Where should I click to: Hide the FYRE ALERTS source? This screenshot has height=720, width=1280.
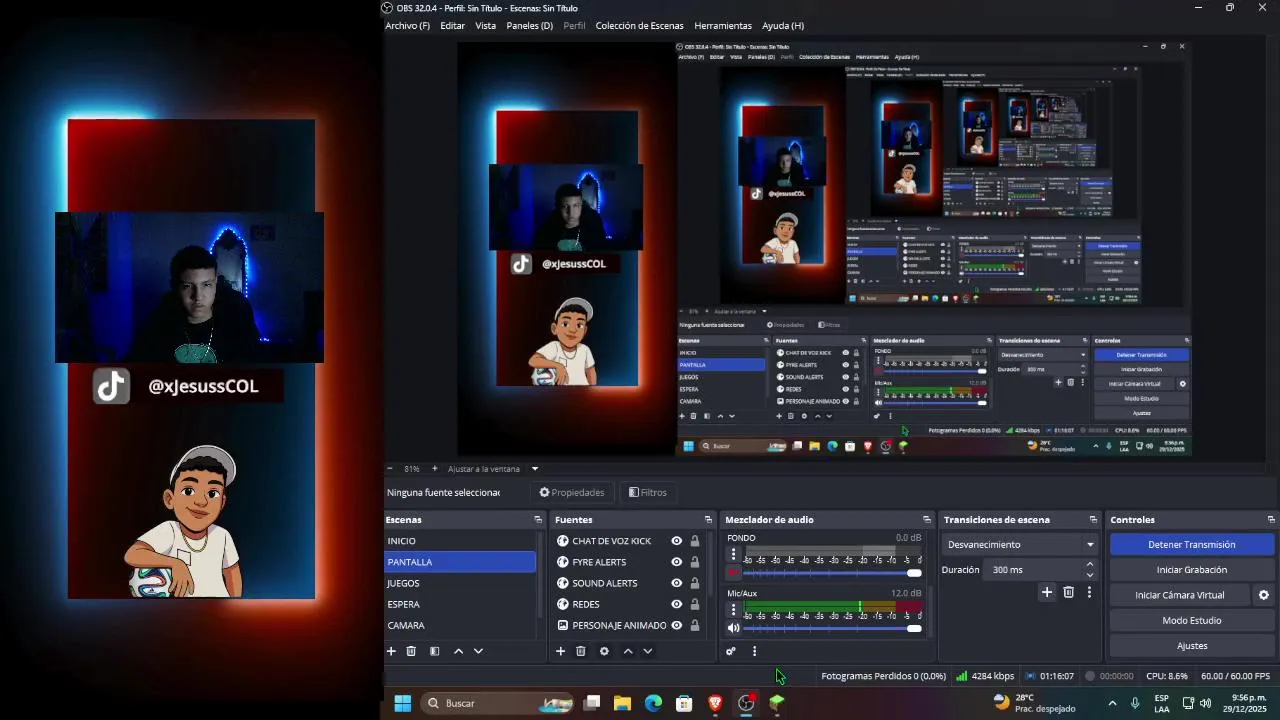pyautogui.click(x=677, y=562)
